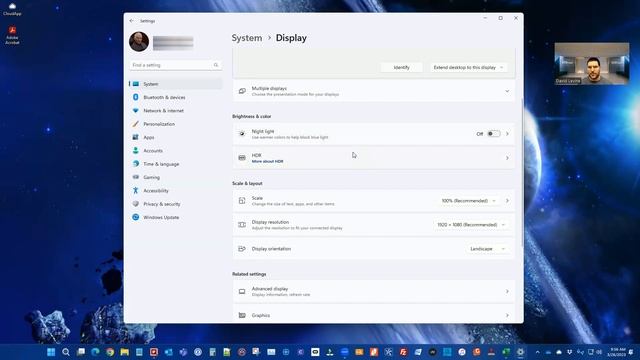Screen dimensions: 640x360
Task: Open Graphics settings row
Action: (x=373, y=315)
